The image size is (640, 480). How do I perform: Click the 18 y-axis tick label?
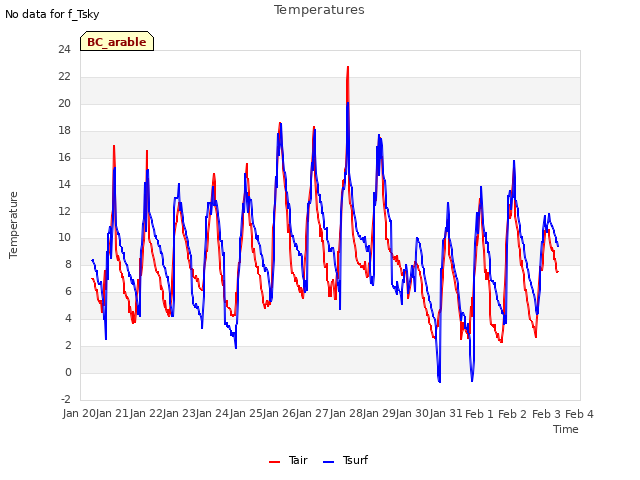pyautogui.click(x=64, y=131)
